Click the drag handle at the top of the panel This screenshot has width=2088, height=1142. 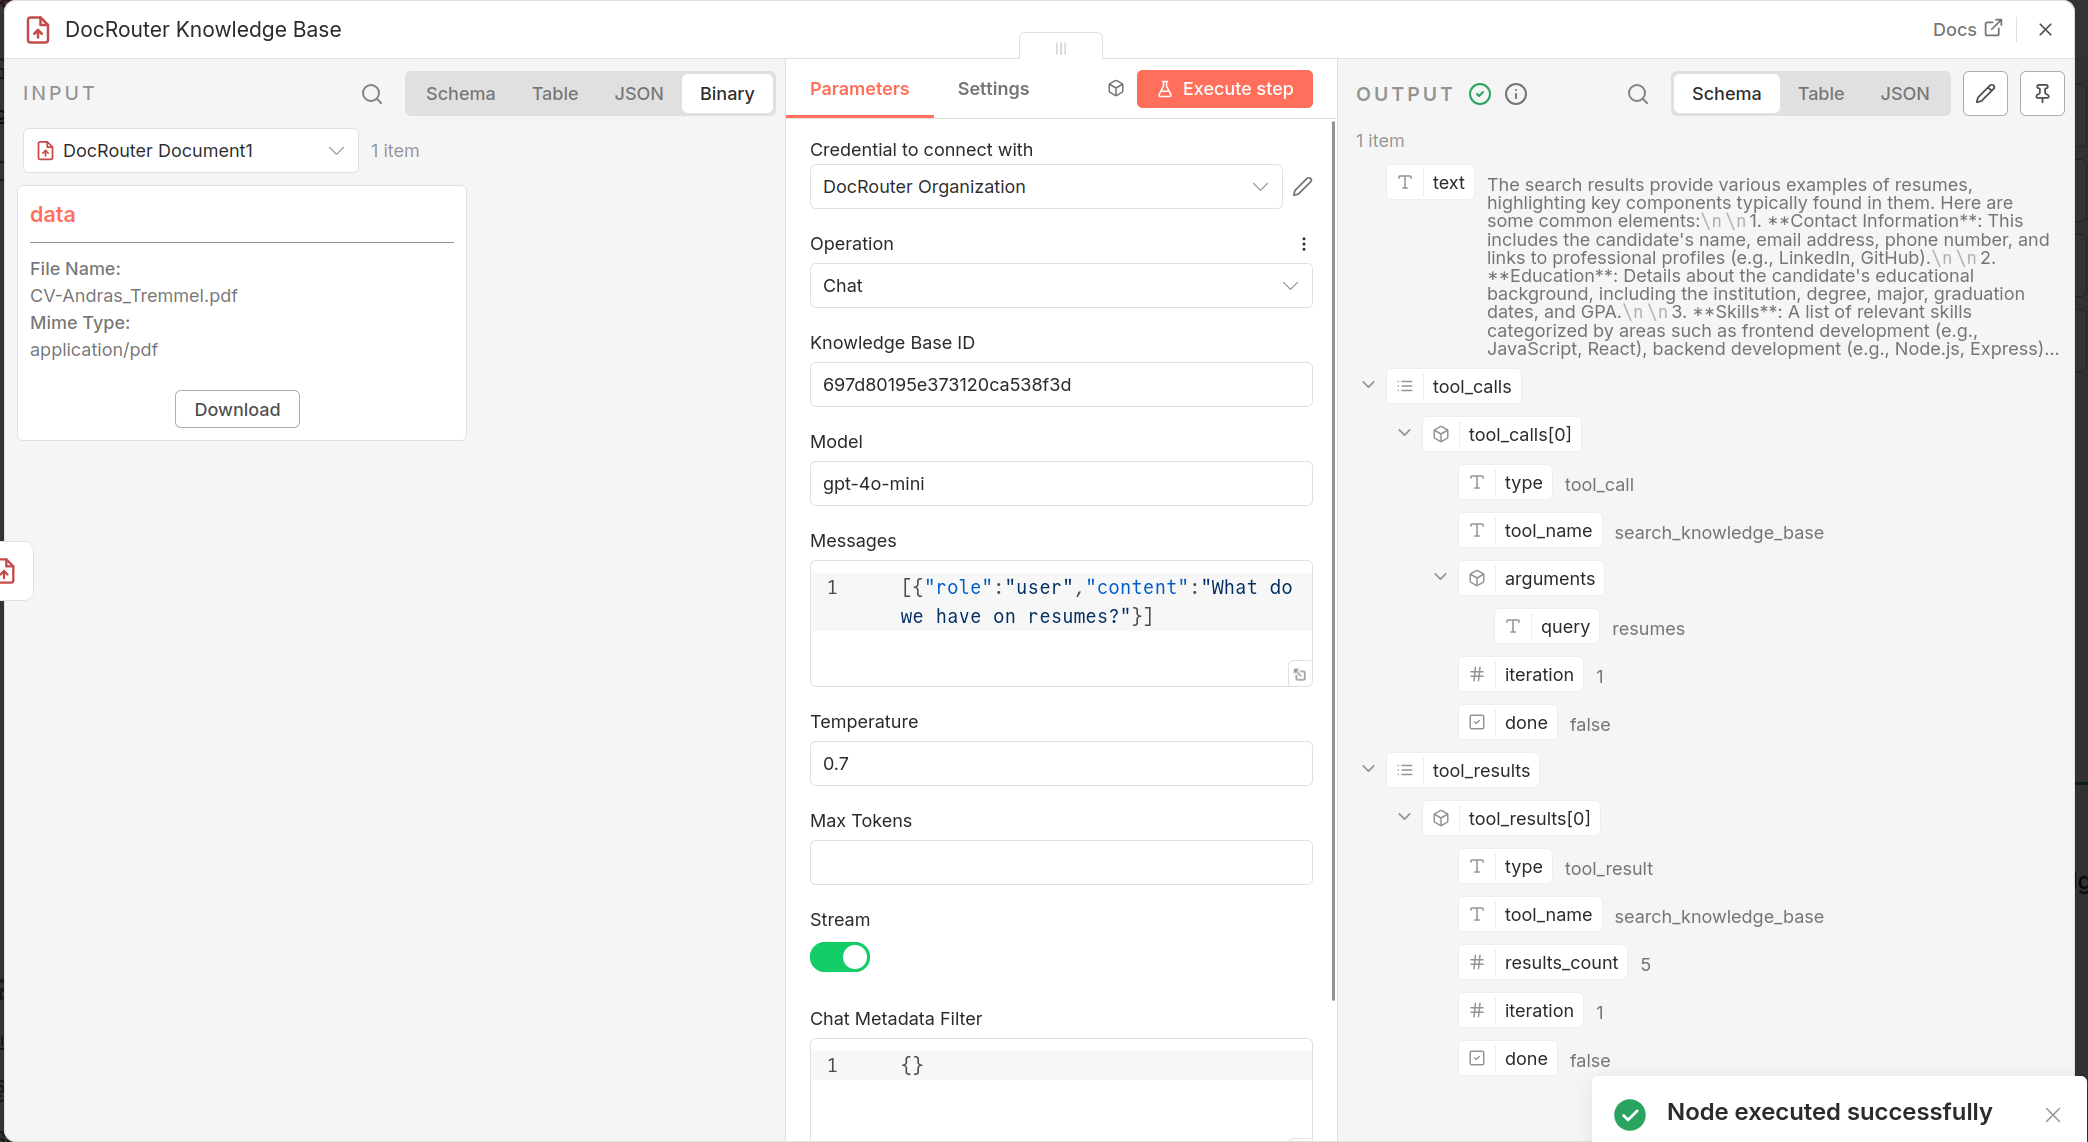[x=1061, y=47]
